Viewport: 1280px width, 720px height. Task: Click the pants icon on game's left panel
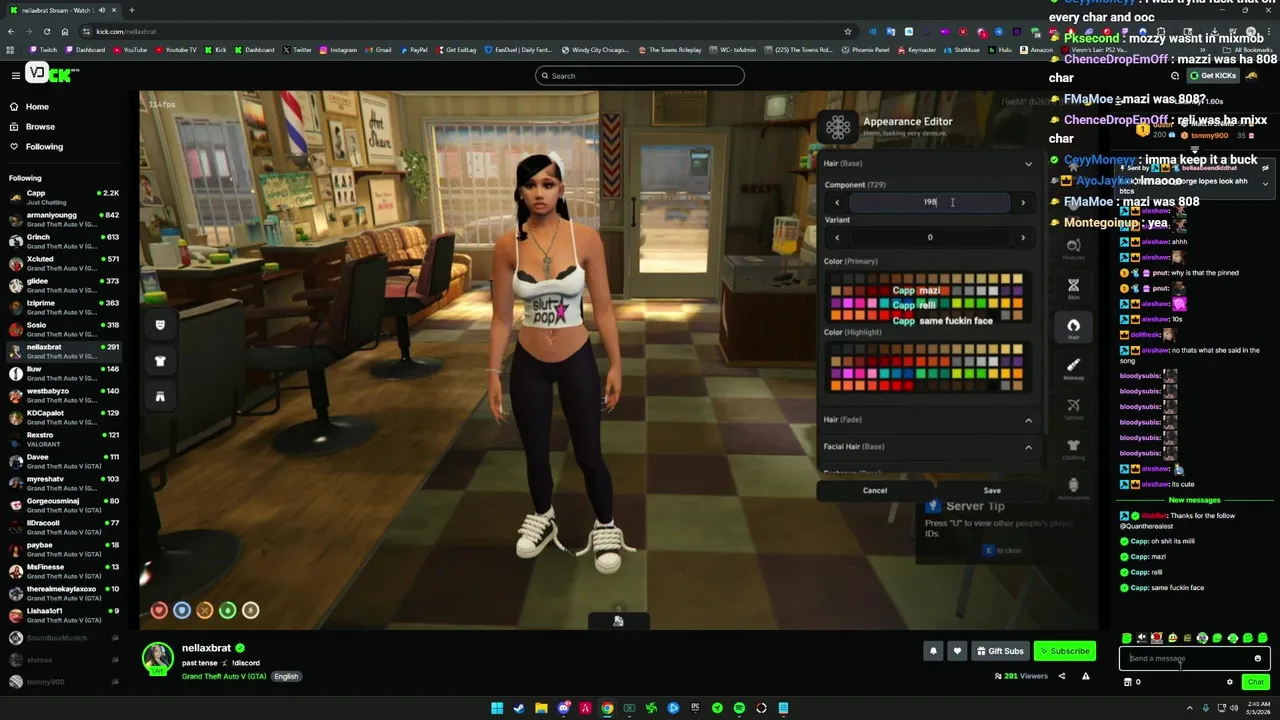click(x=160, y=397)
